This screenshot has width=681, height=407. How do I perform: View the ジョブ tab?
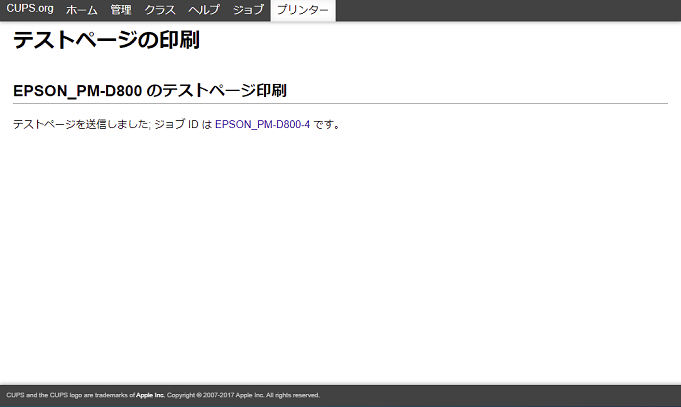tap(248, 10)
